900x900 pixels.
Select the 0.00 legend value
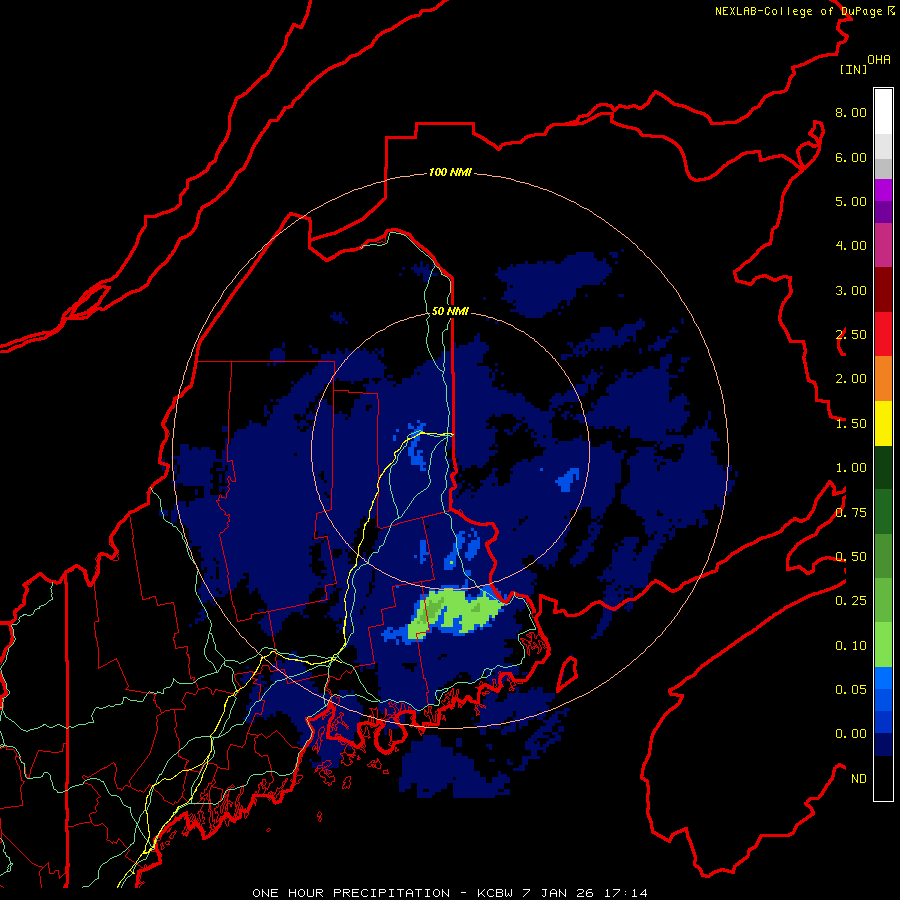click(851, 734)
